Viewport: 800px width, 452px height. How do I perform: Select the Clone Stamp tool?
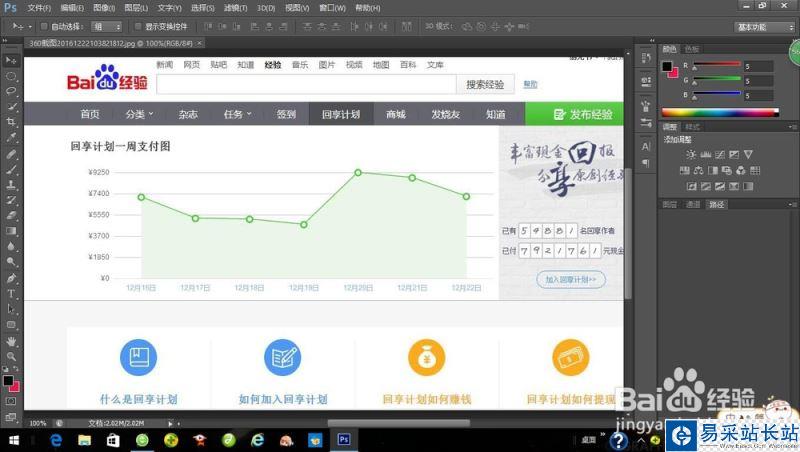point(11,185)
